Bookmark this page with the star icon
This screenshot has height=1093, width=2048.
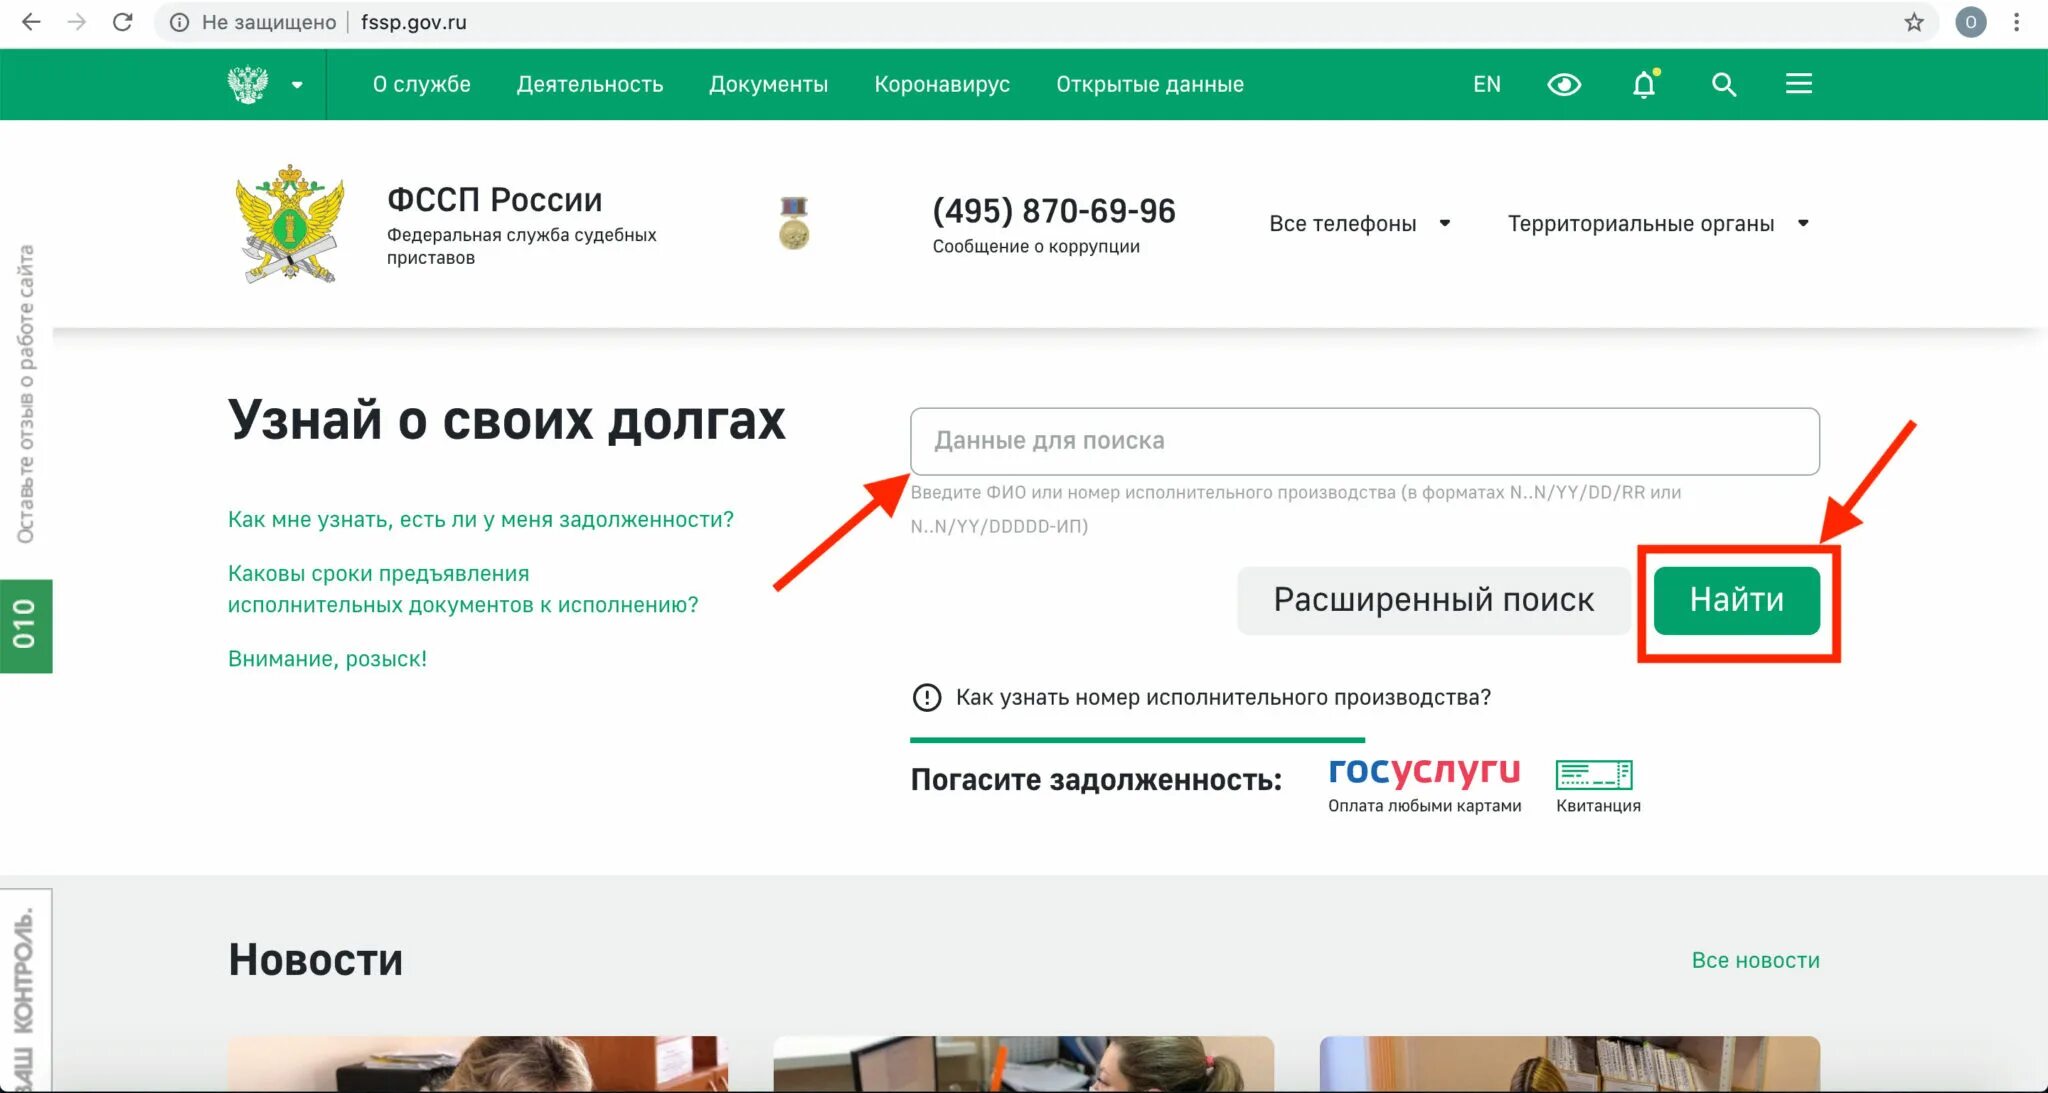coord(1914,22)
